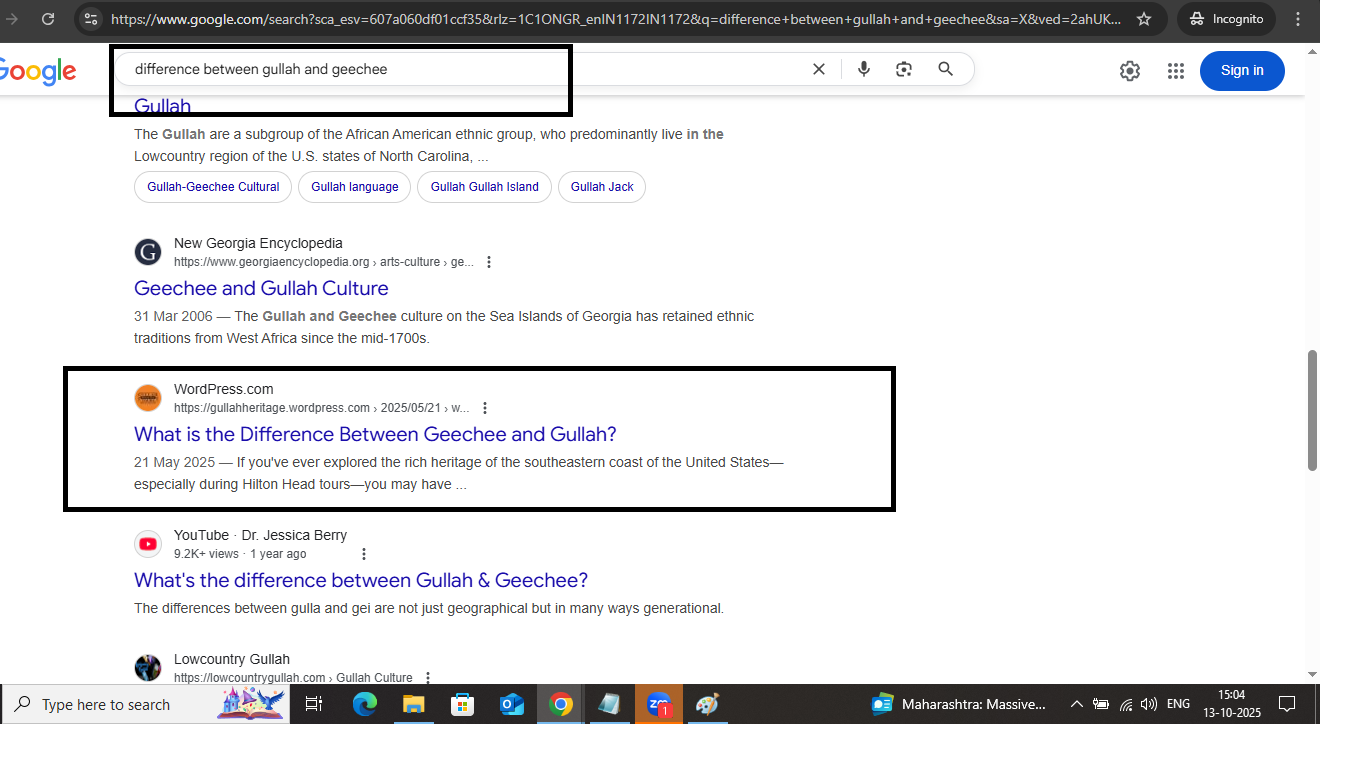Click the Sign in button
1366x768 pixels.
point(1242,70)
